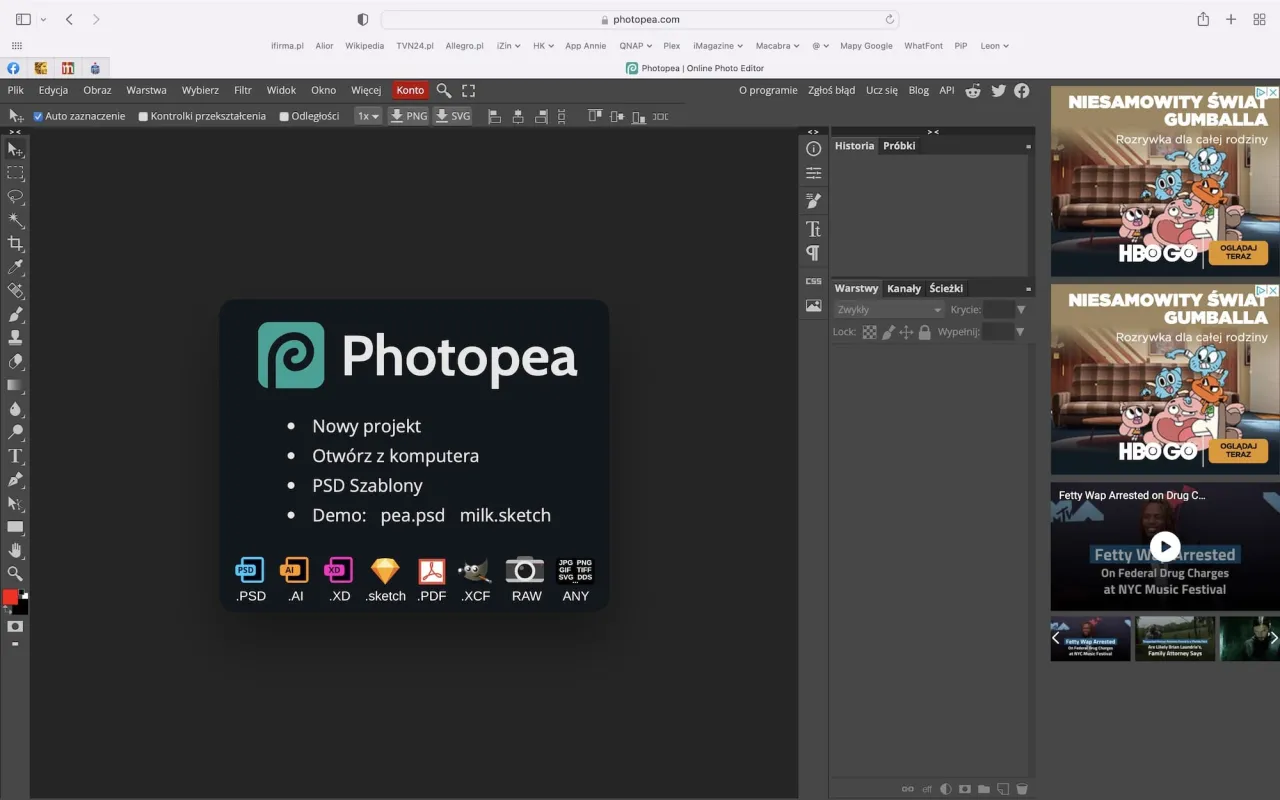
Task: Open the pea.psd demo file
Action: pos(412,515)
